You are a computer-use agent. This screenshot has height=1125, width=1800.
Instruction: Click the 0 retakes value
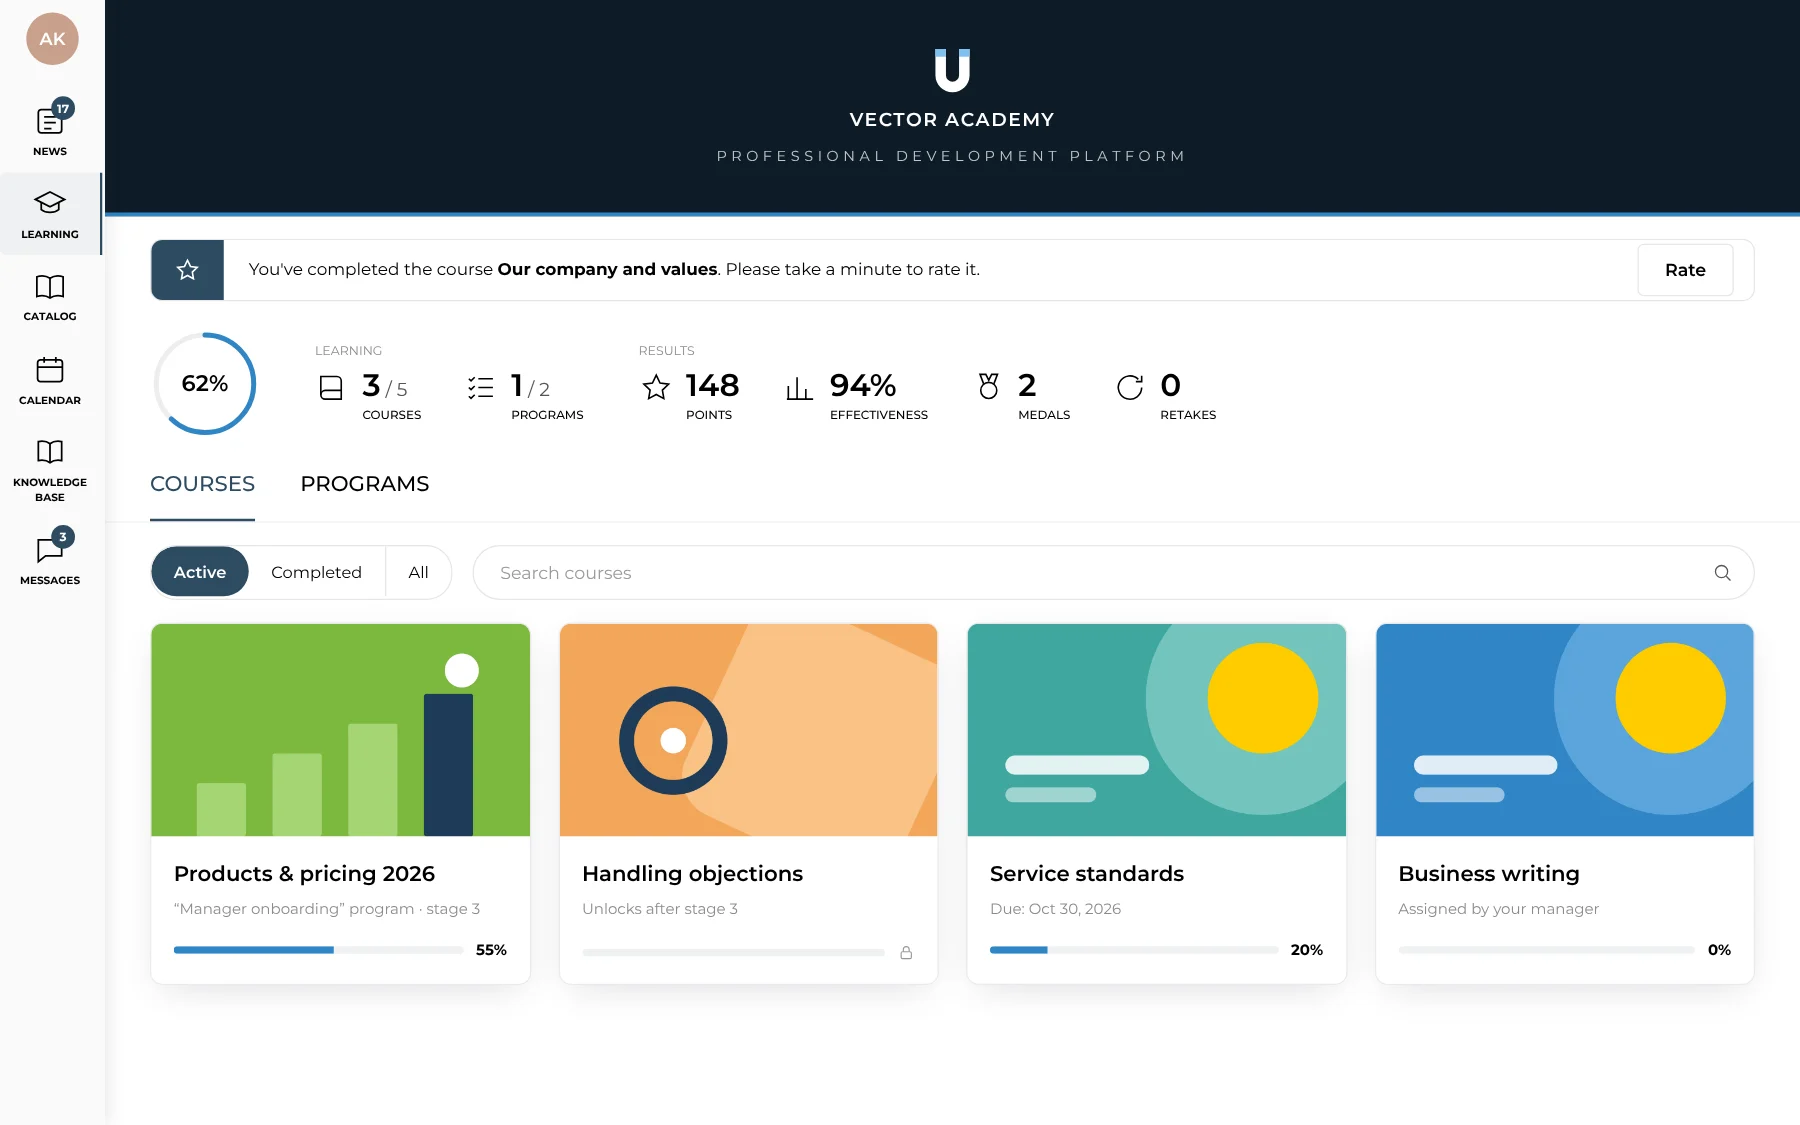click(1170, 385)
